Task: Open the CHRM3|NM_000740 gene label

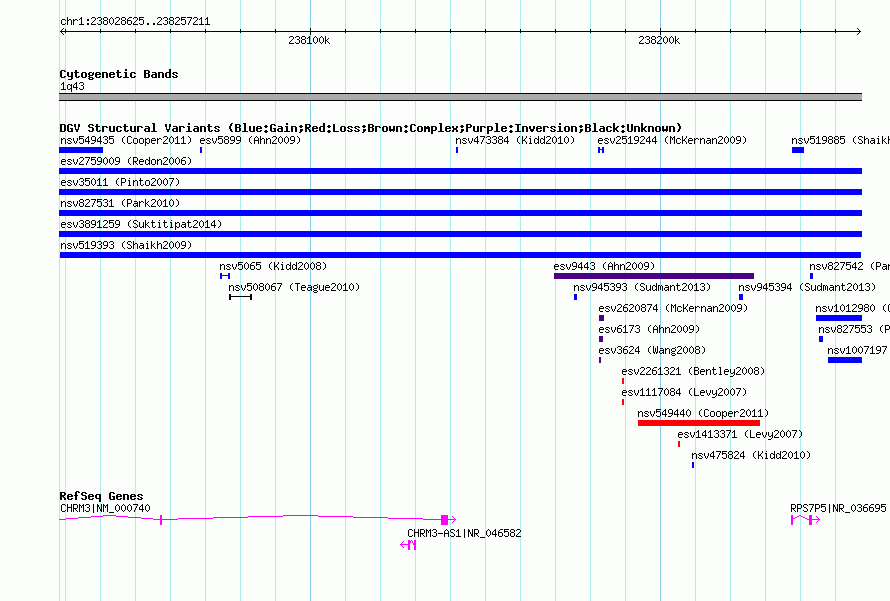Action: [105, 508]
